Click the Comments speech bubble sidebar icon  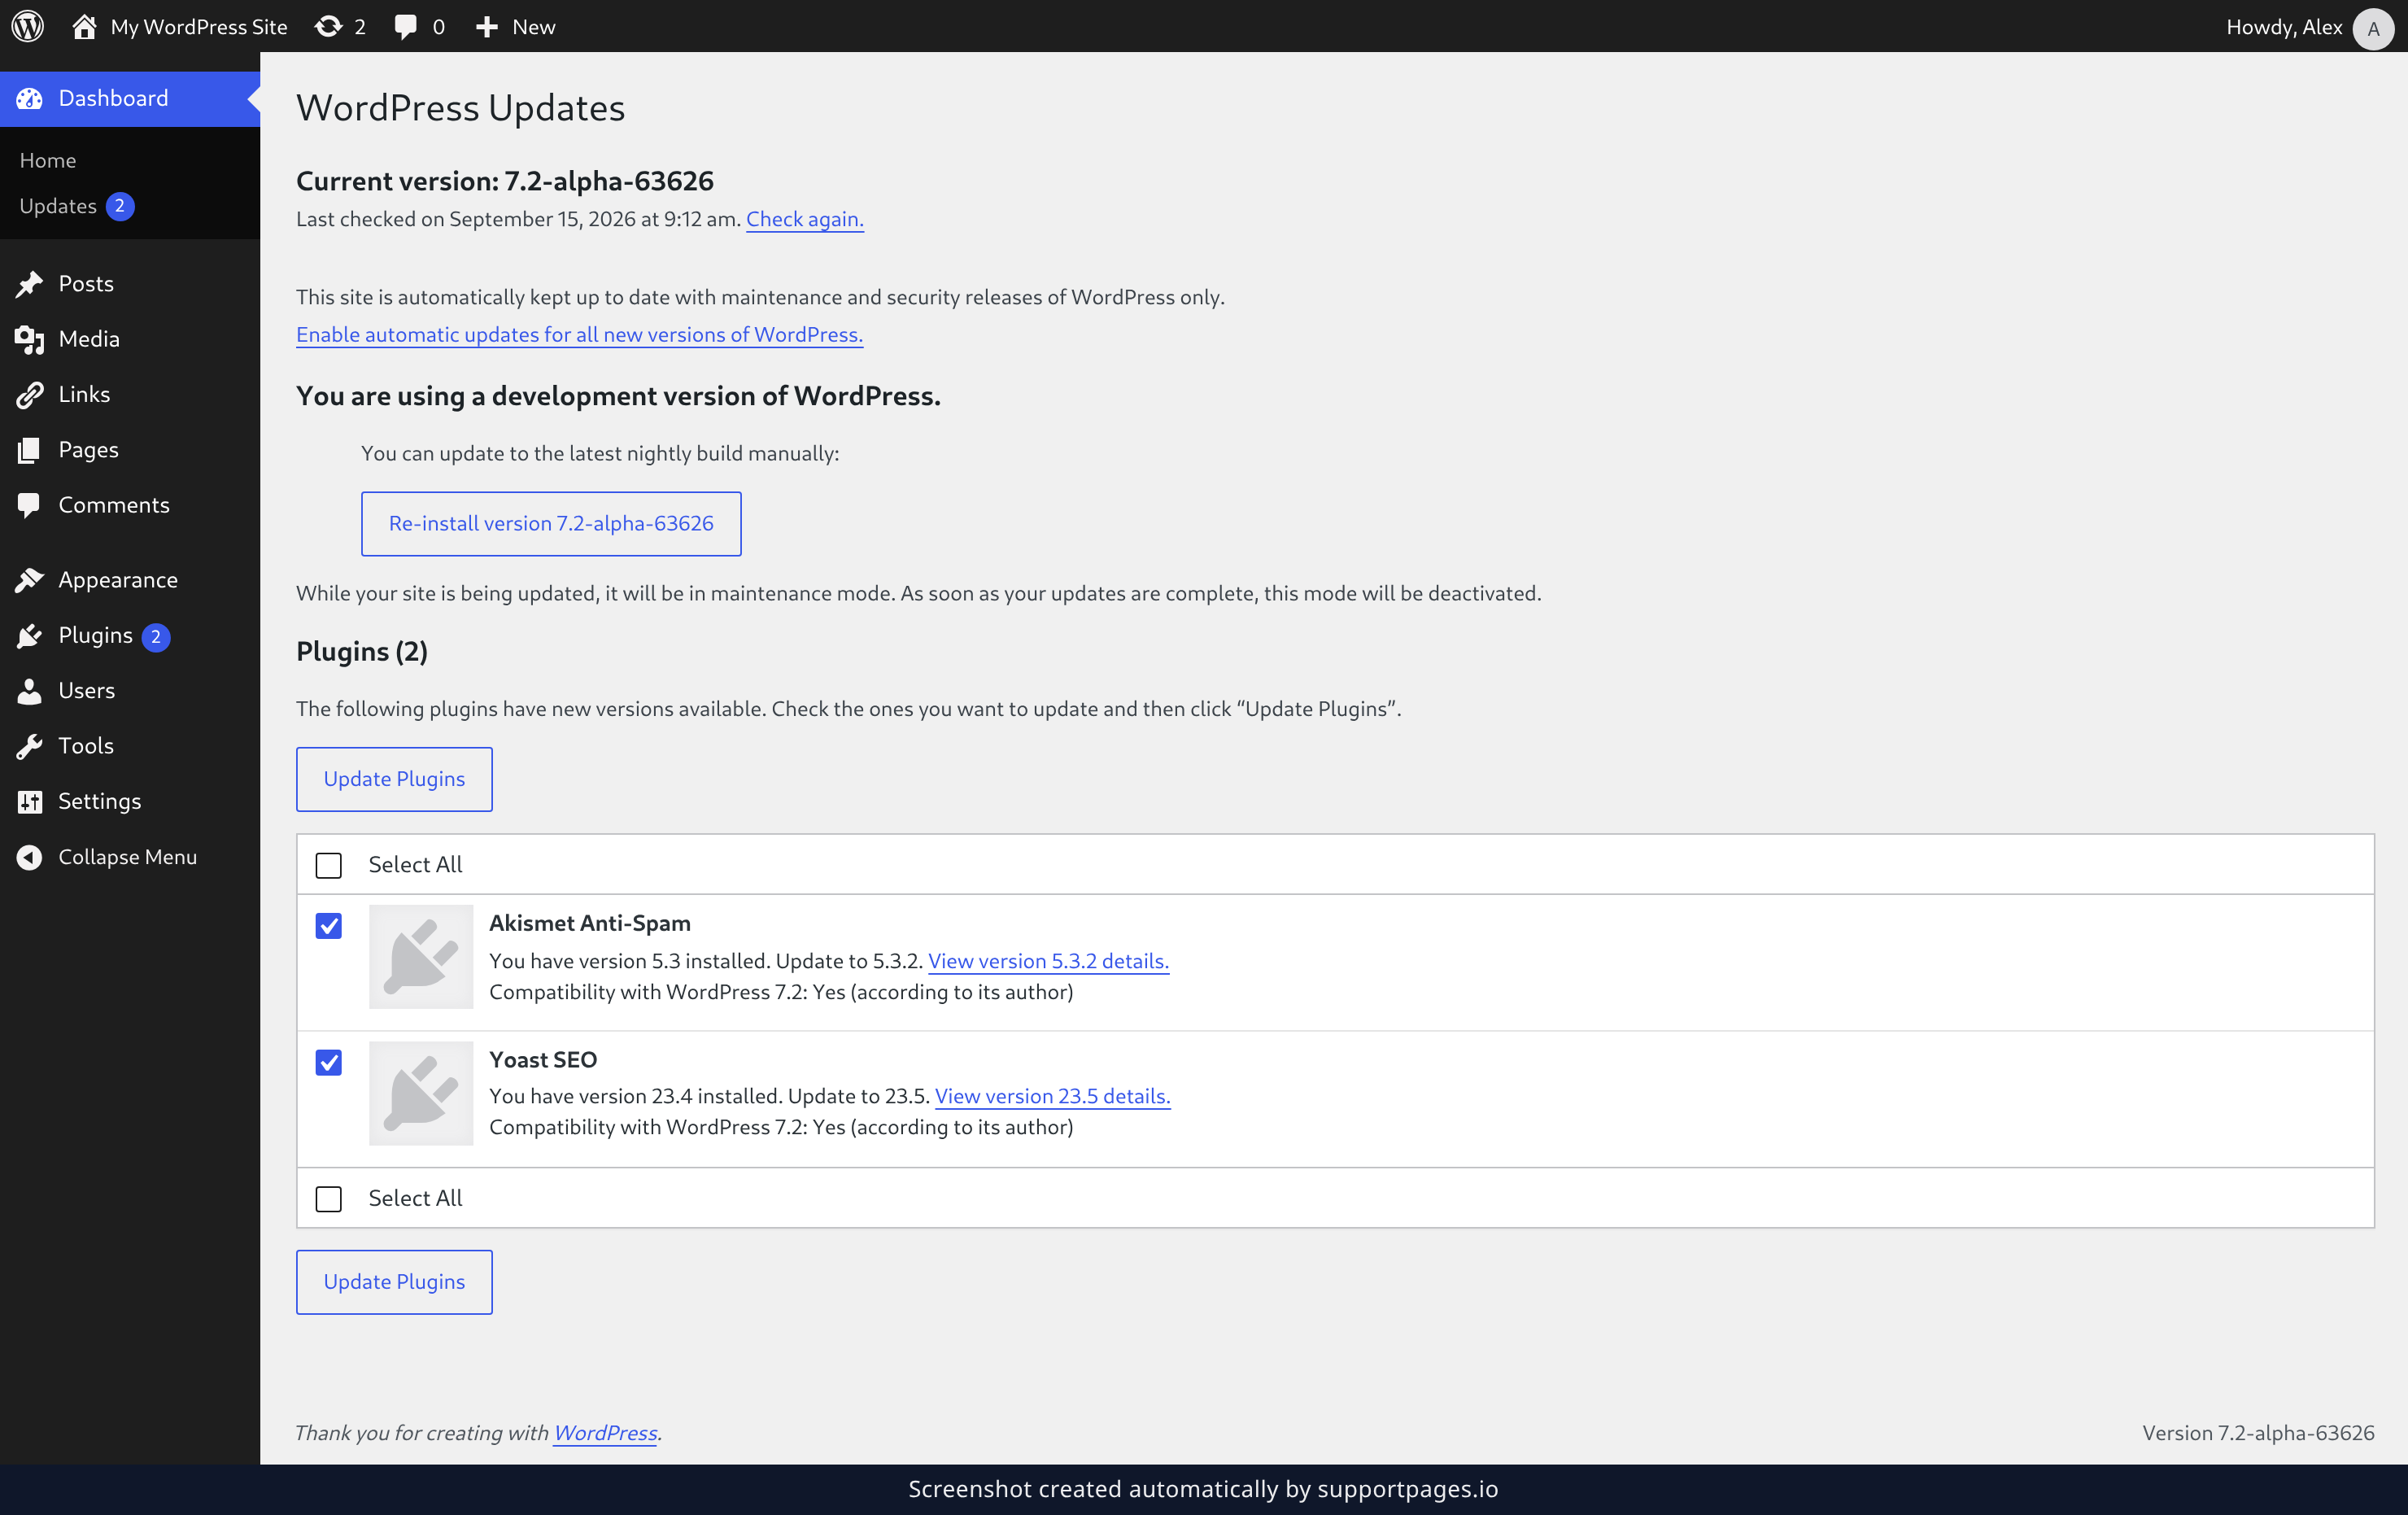click(30, 505)
